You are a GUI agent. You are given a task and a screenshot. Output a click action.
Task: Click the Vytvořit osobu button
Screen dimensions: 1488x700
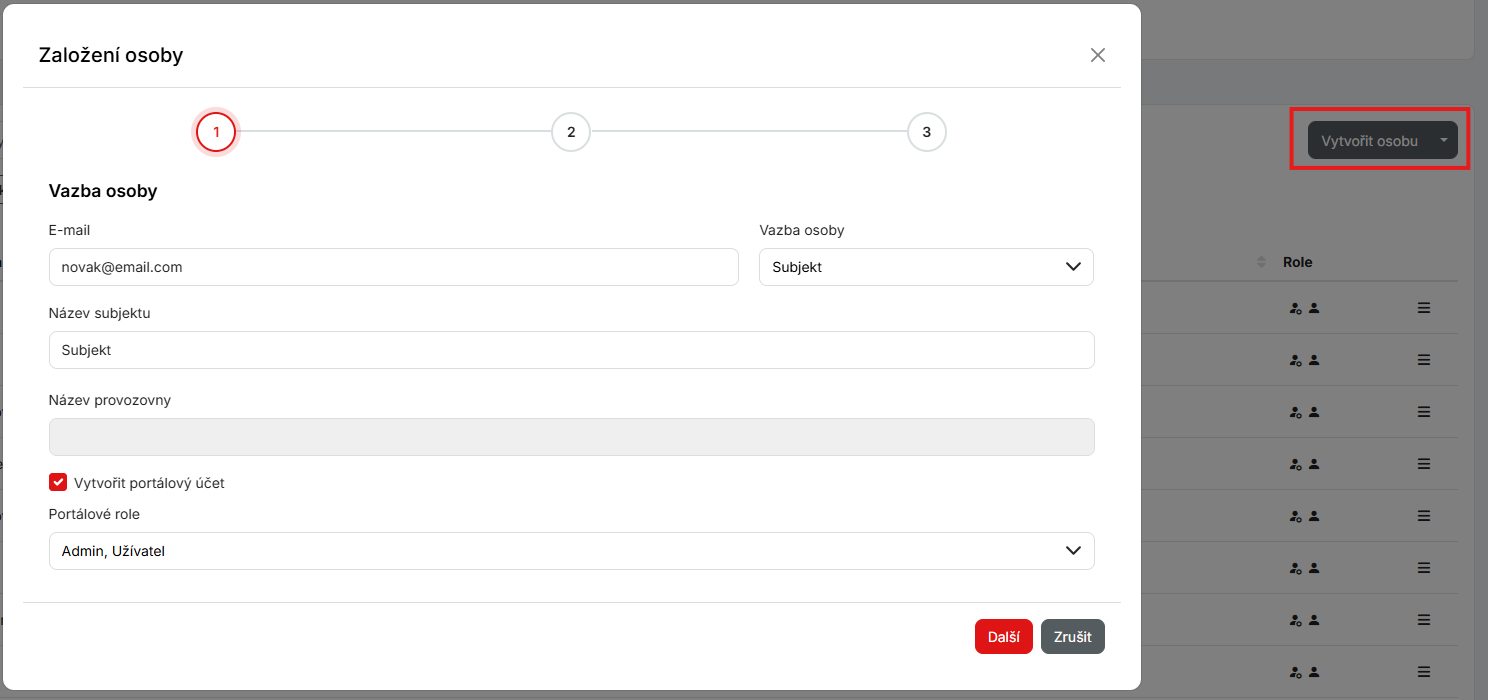coord(1369,141)
